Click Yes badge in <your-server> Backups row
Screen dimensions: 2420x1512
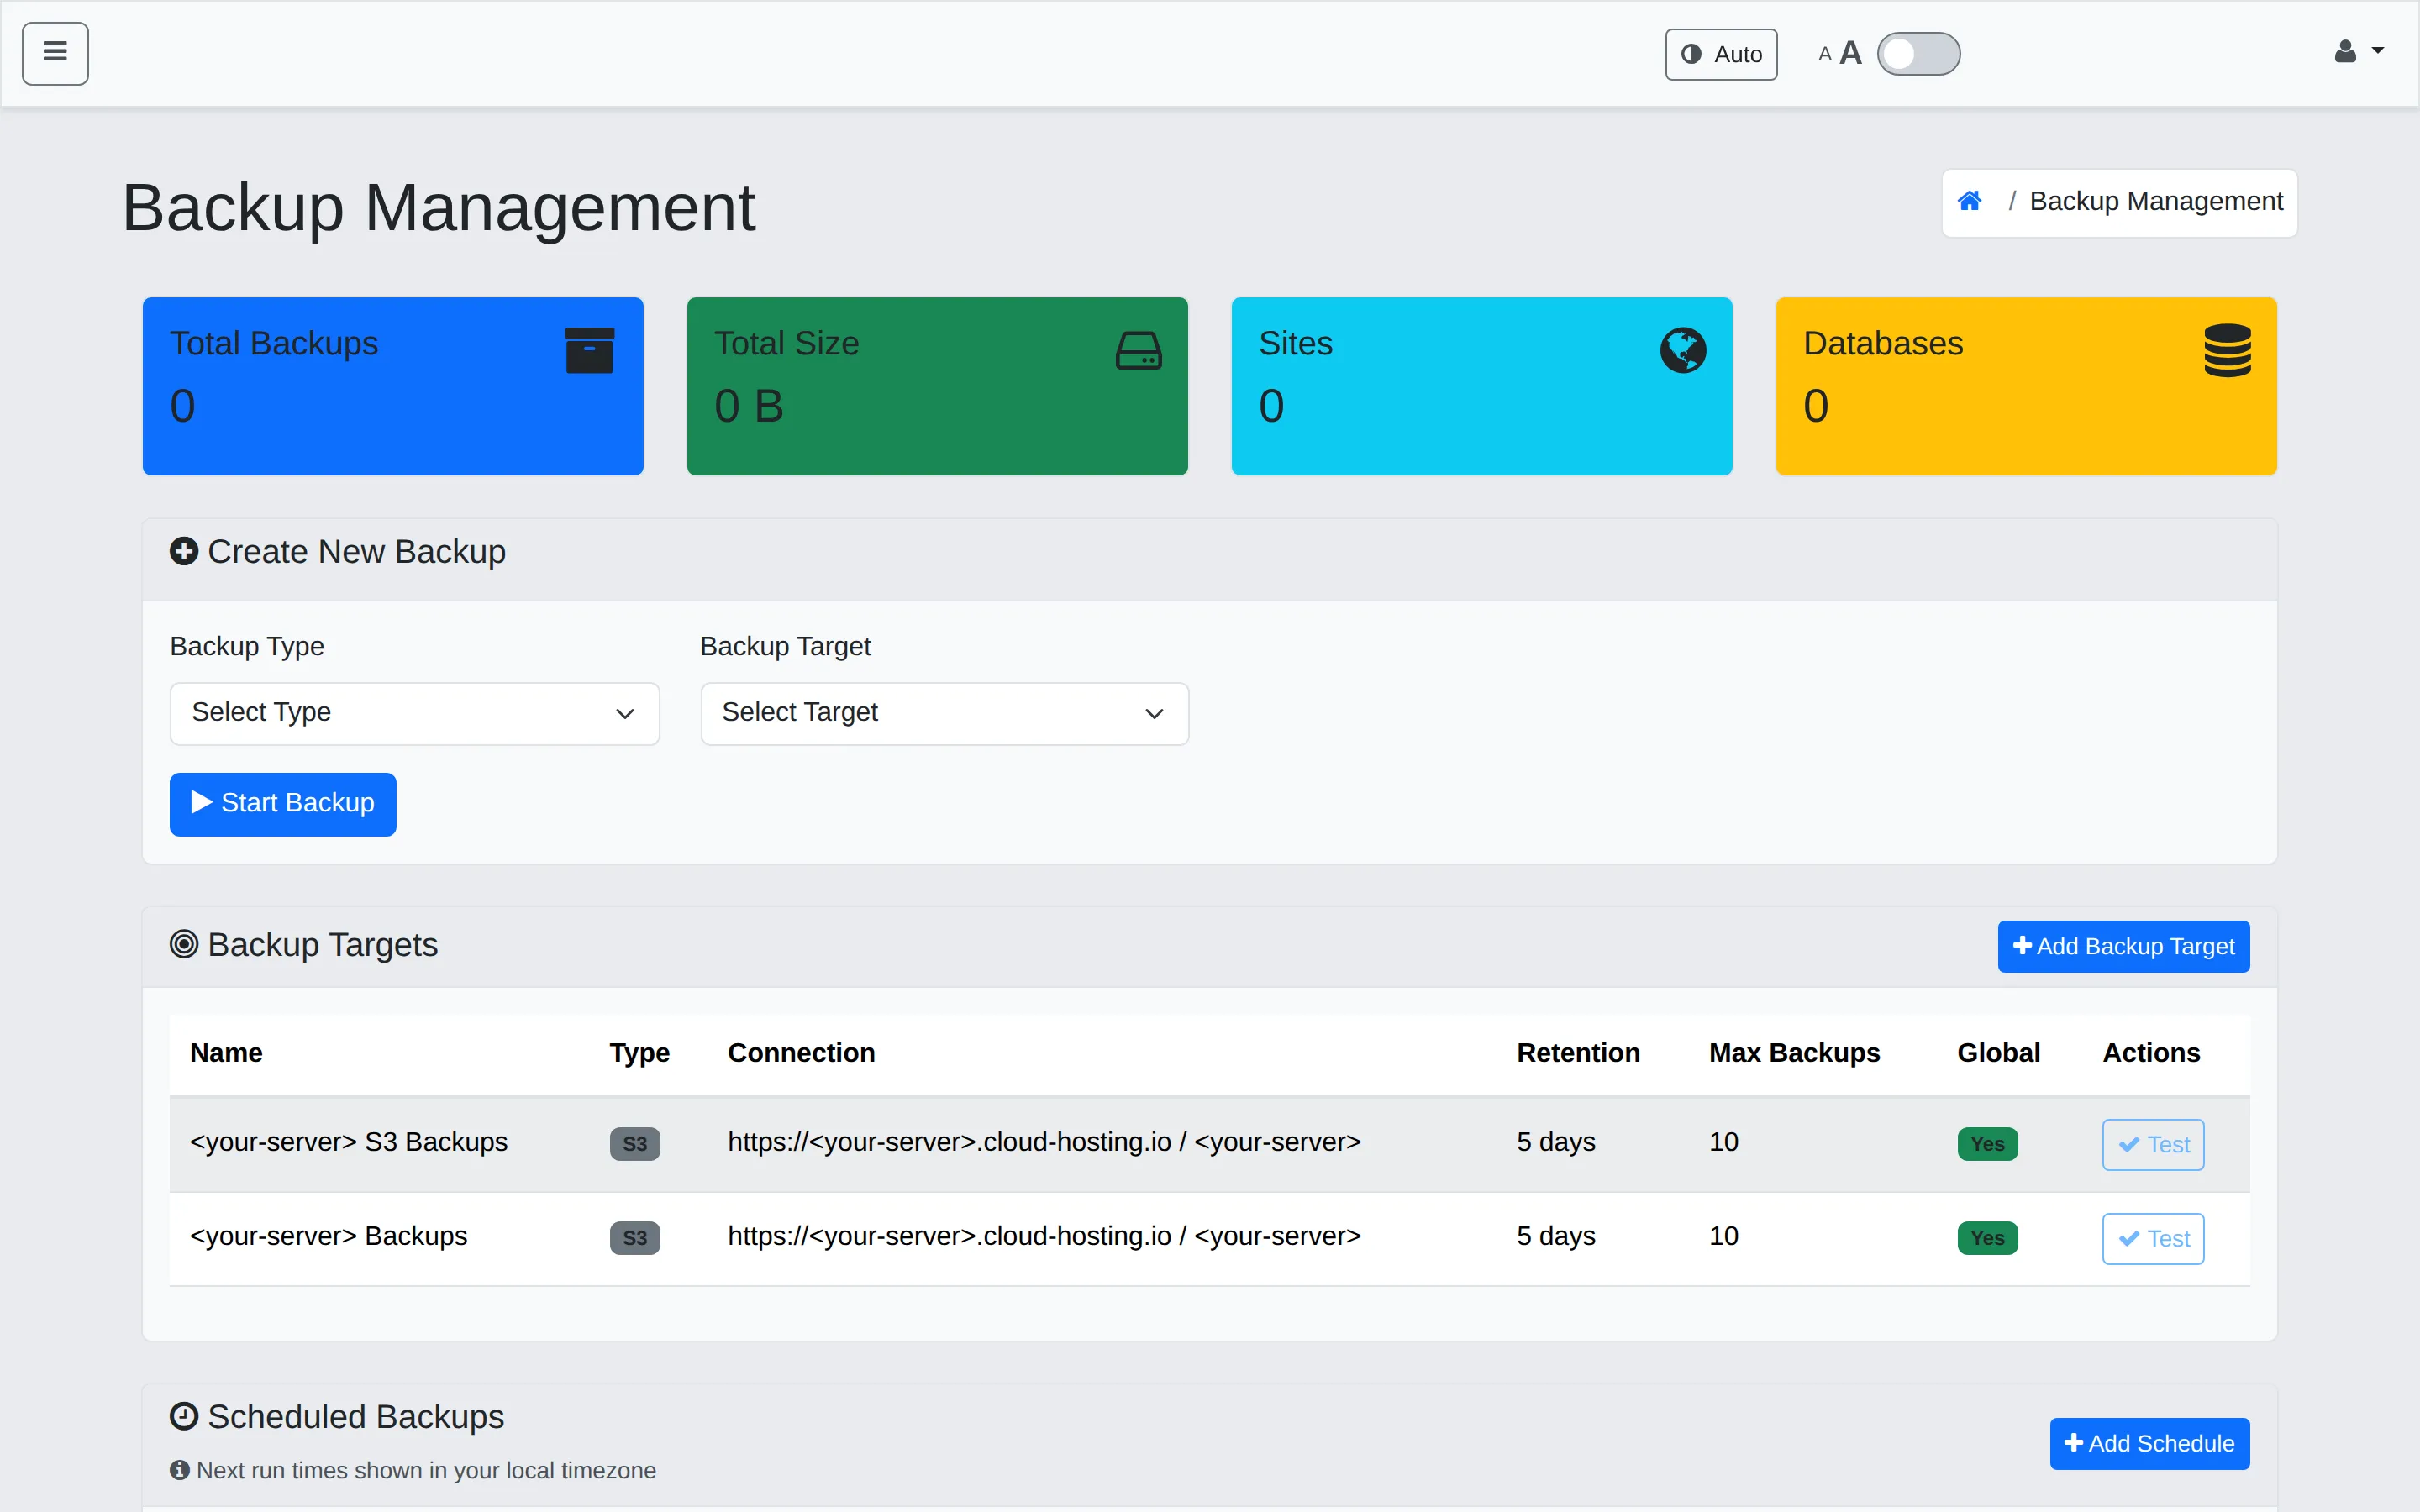click(x=1987, y=1238)
